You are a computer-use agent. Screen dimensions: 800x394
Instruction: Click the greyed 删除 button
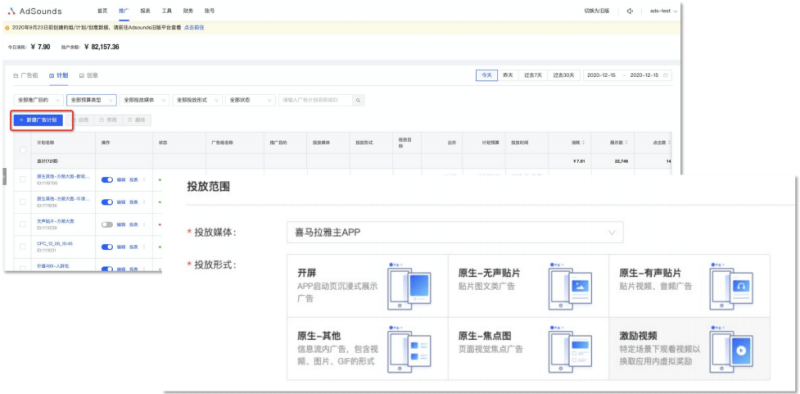pyautogui.click(x=137, y=120)
